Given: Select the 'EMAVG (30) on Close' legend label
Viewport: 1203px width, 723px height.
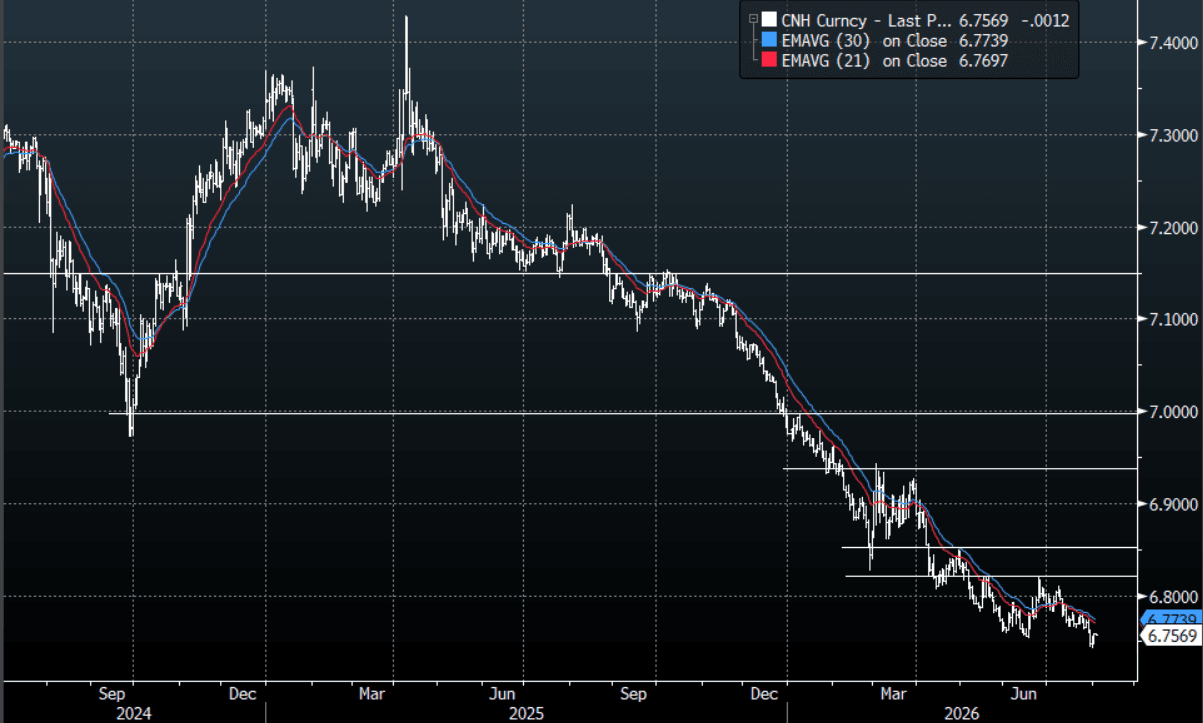Looking at the screenshot, I should click(x=864, y=39).
